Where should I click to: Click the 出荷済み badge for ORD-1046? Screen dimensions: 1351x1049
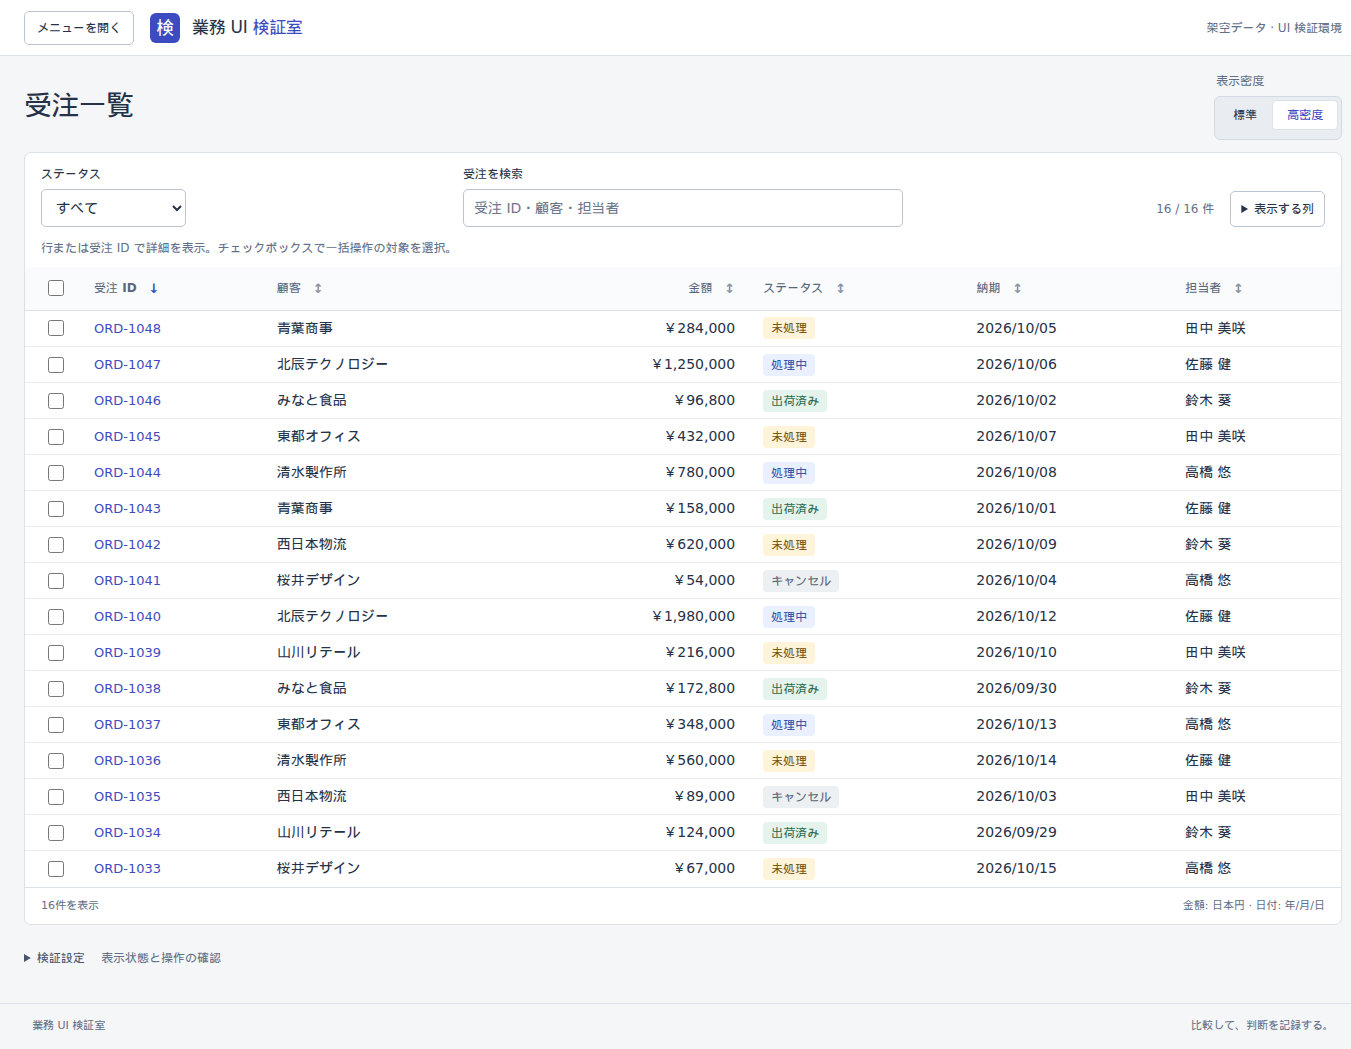pyautogui.click(x=795, y=400)
